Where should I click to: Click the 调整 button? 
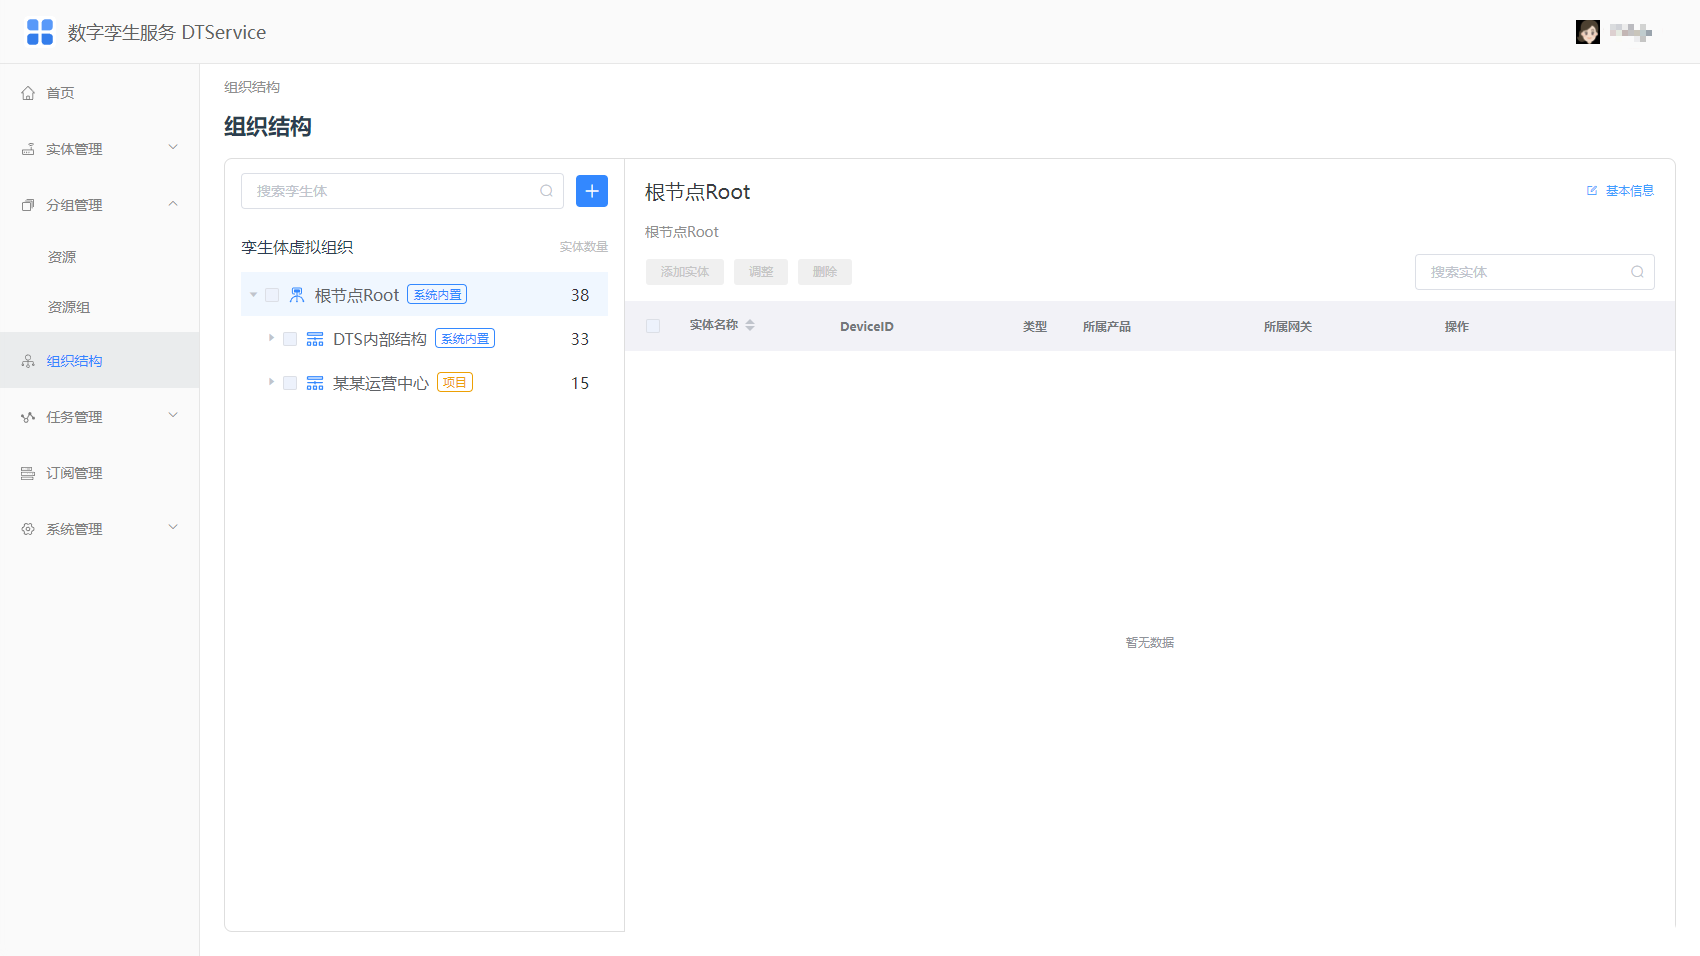[761, 272]
